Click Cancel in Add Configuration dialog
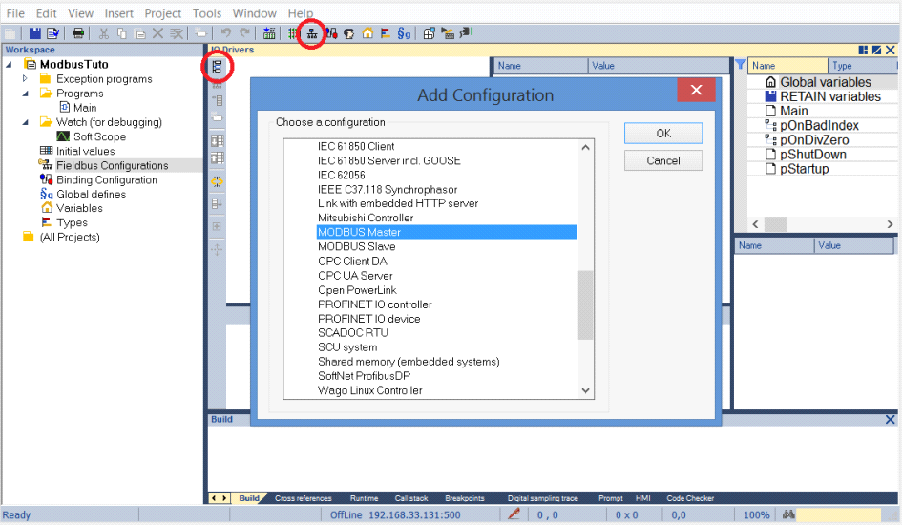 663,160
